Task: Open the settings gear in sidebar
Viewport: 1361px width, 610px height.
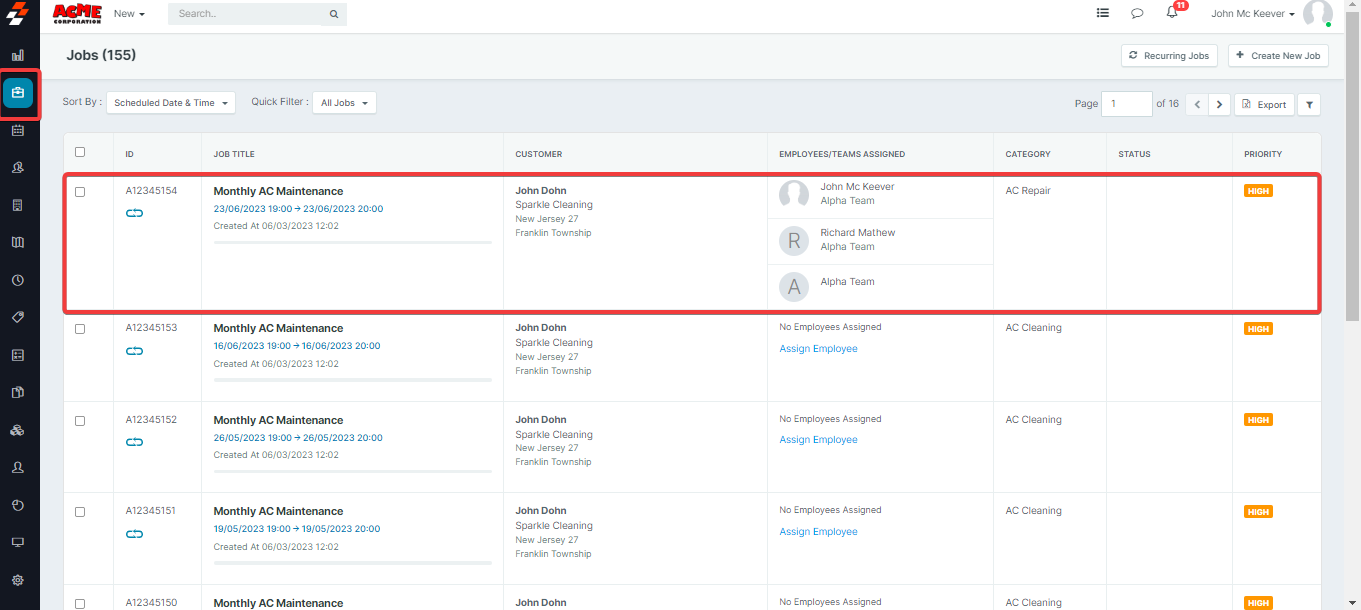Action: (x=18, y=580)
